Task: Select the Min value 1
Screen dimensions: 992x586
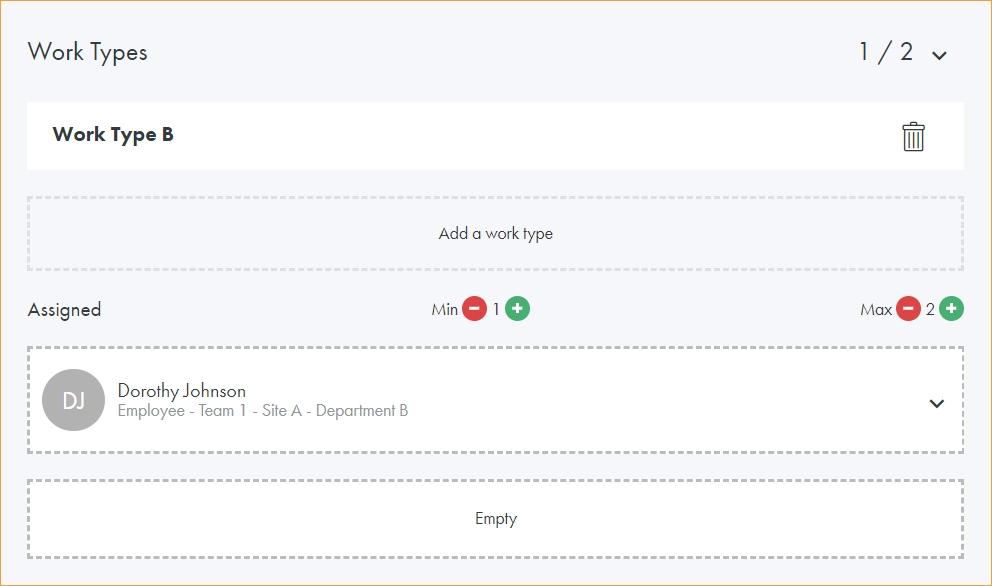Action: tap(496, 310)
